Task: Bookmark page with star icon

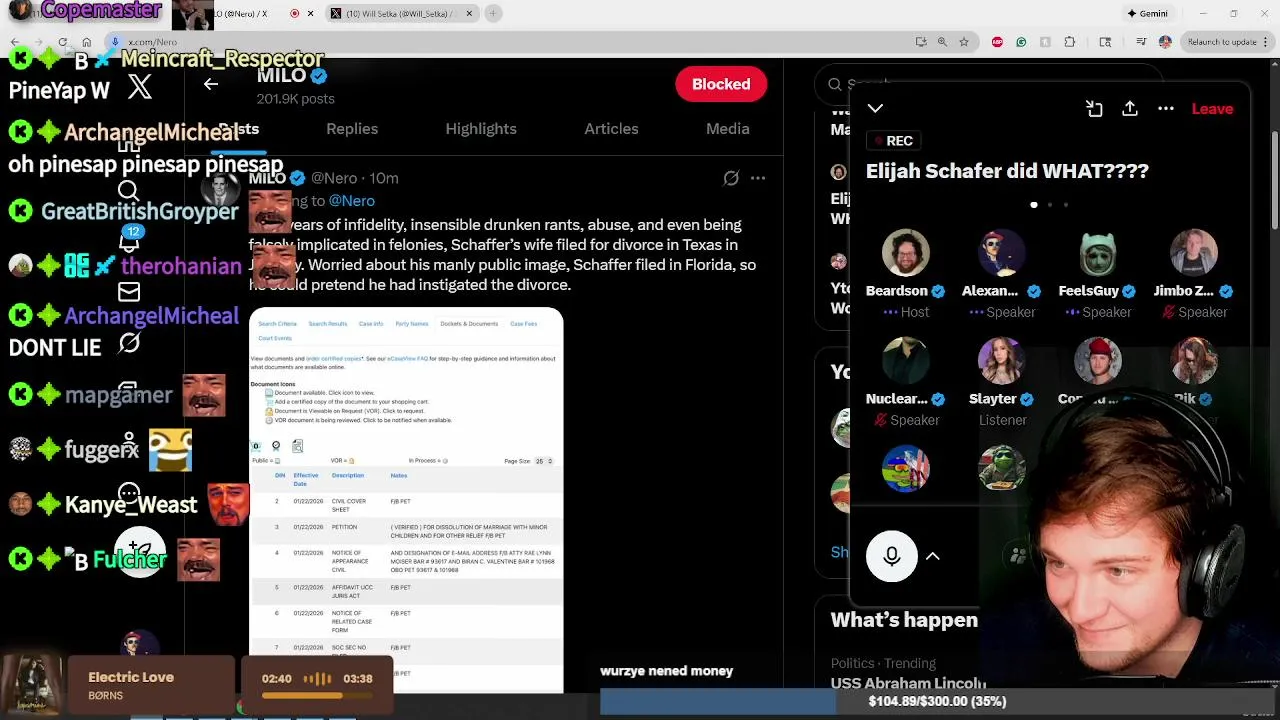Action: click(964, 42)
